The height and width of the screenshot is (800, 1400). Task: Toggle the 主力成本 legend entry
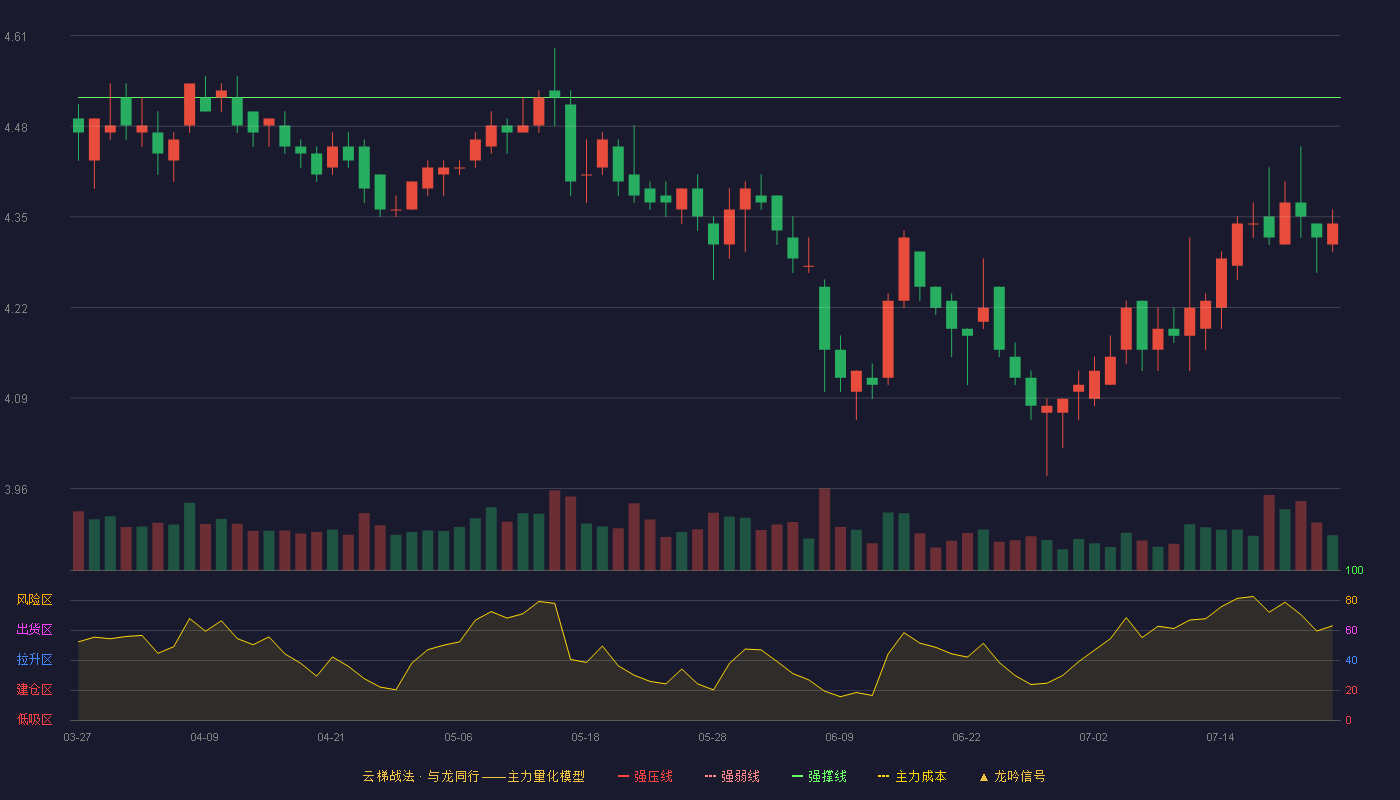click(911, 776)
